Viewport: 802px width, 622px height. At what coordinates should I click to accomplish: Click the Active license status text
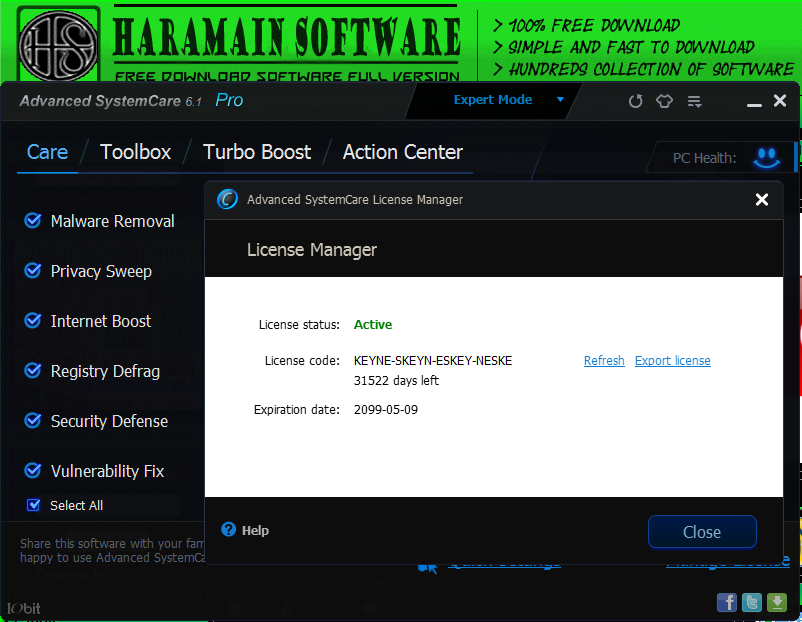pos(373,325)
